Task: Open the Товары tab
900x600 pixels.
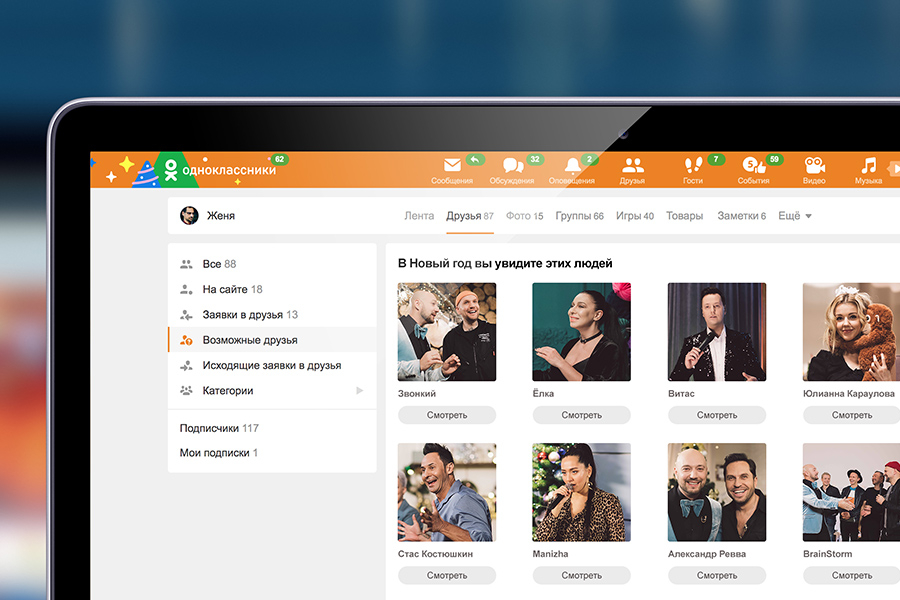Action: 684,216
